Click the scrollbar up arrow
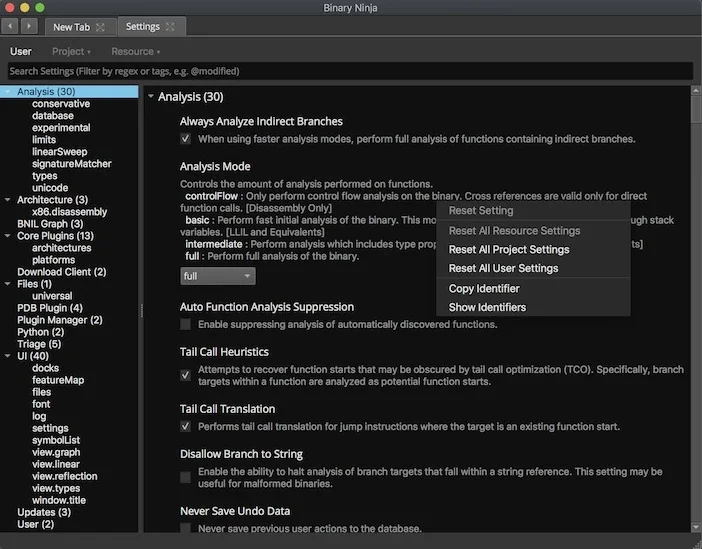Viewport: 702px width, 549px height. pyautogui.click(x=696, y=90)
